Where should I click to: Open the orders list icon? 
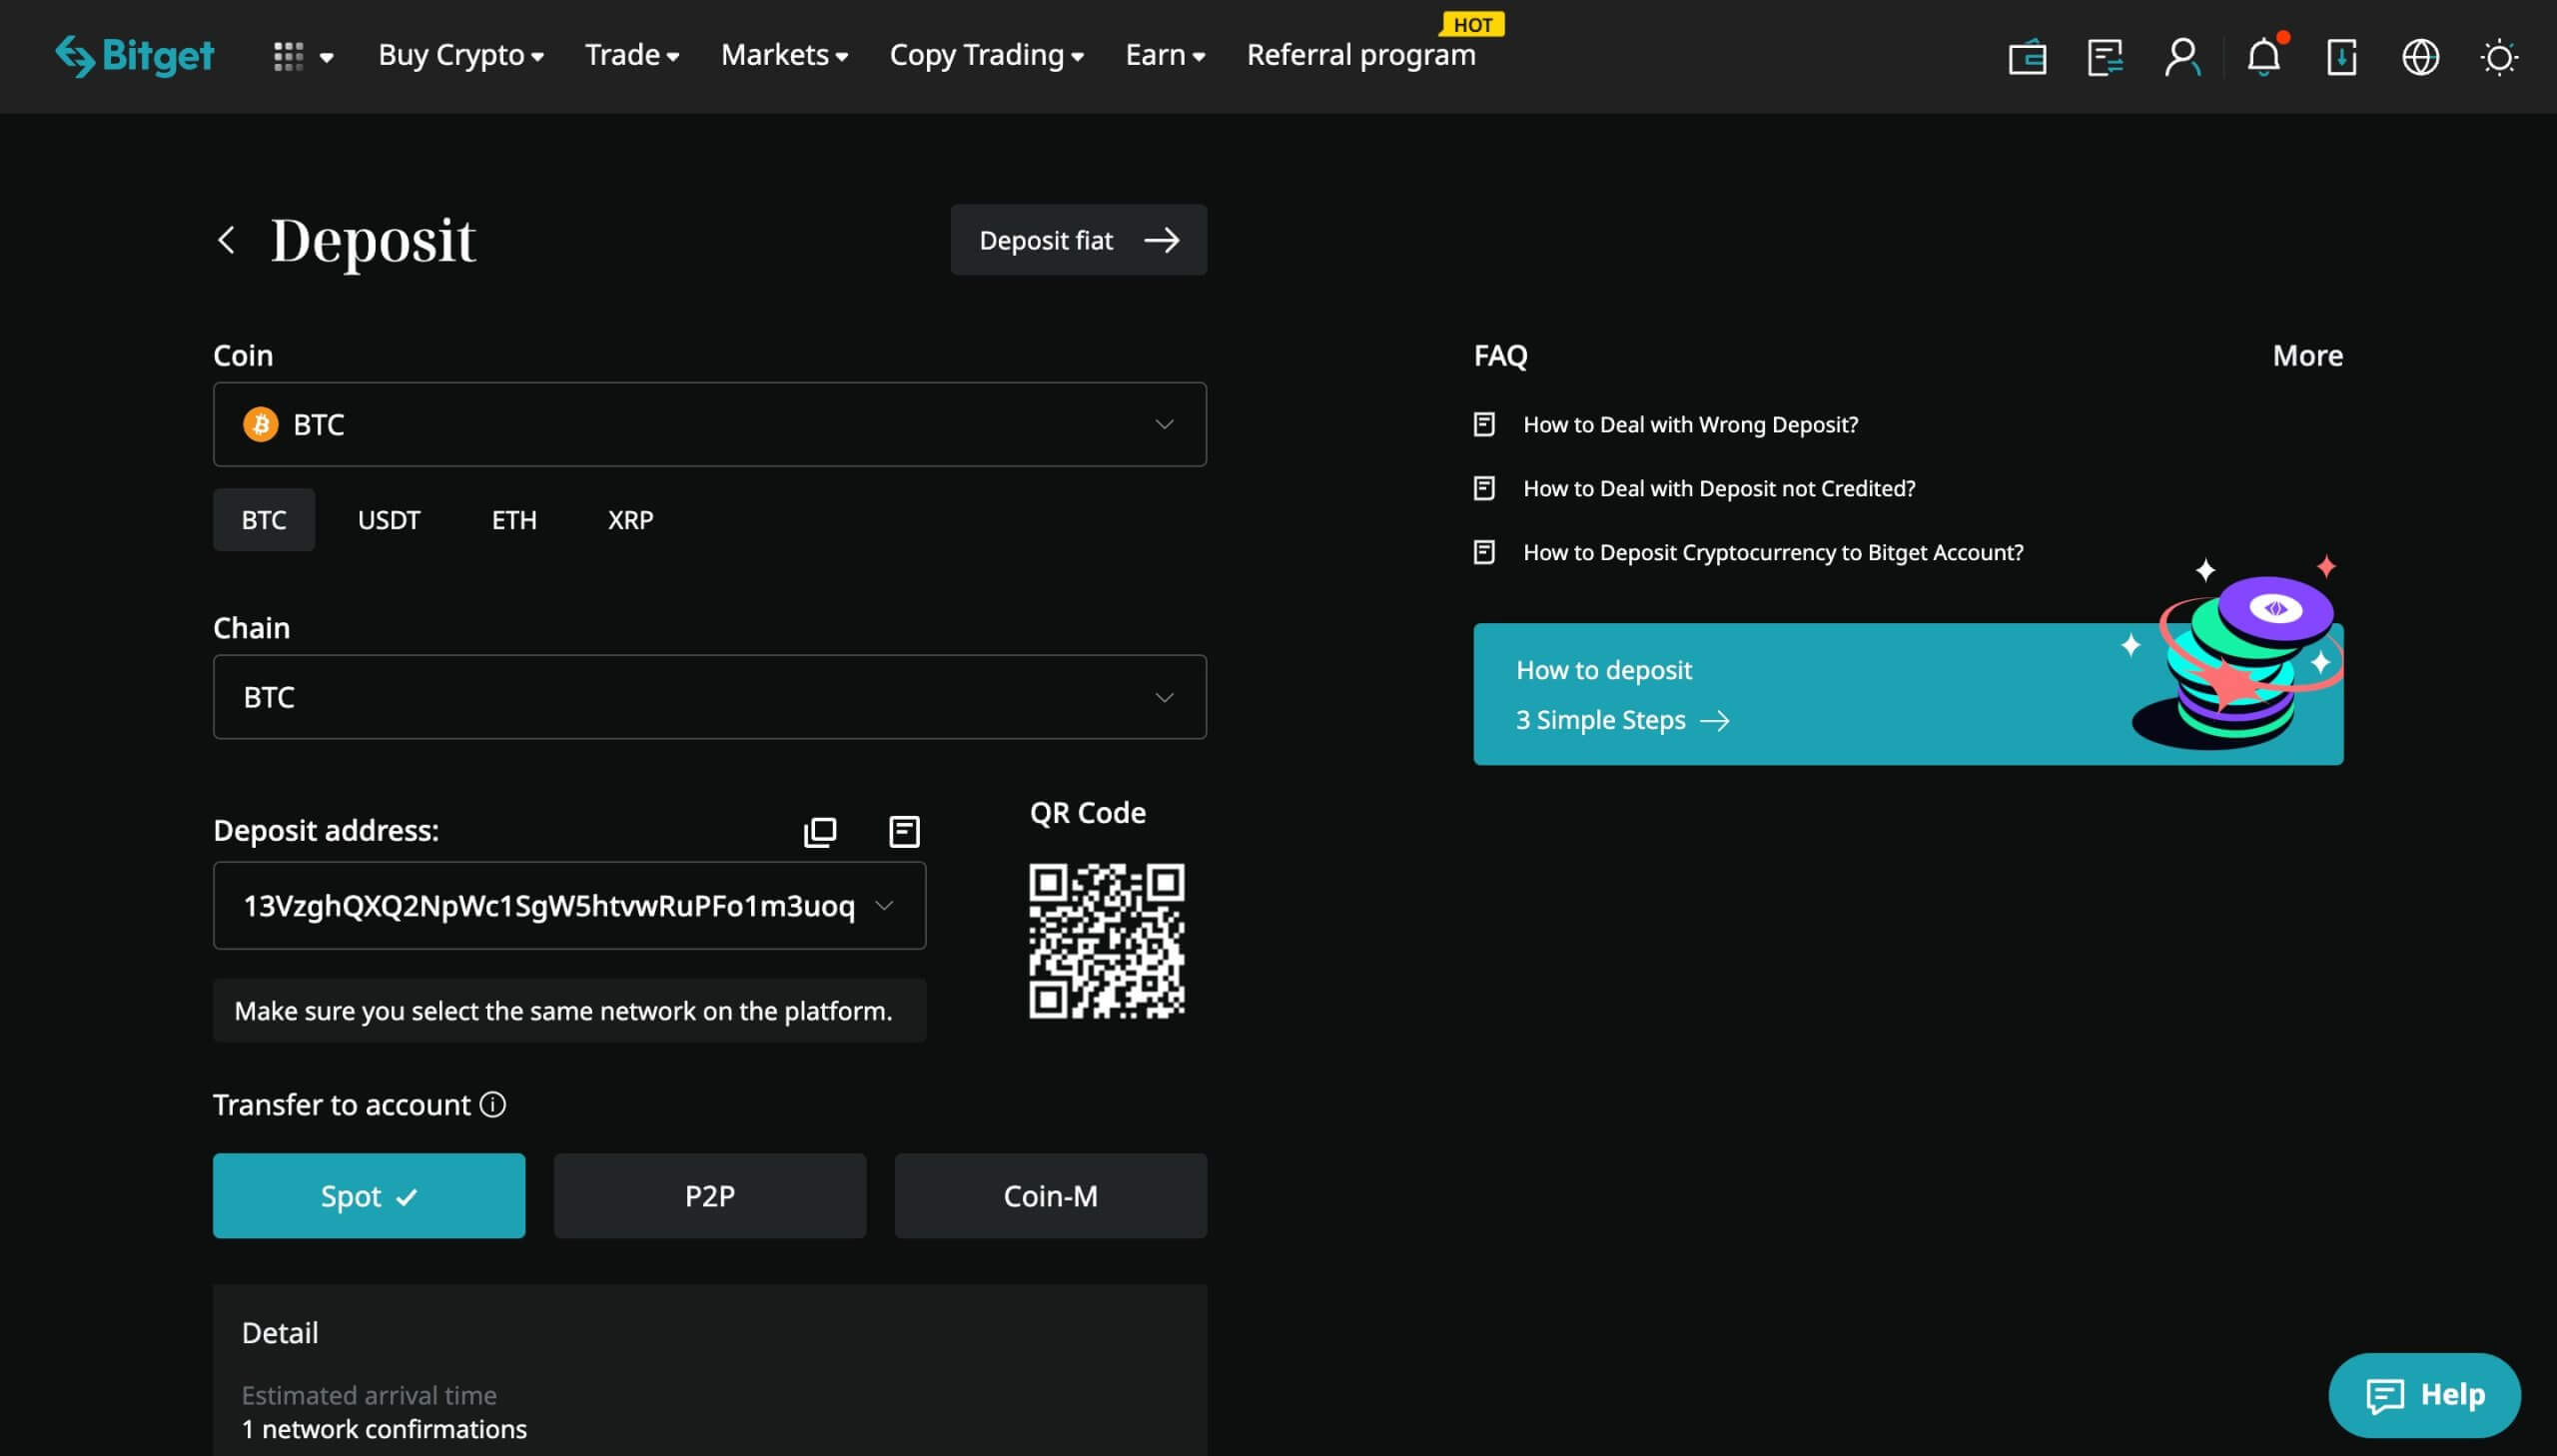click(2105, 57)
